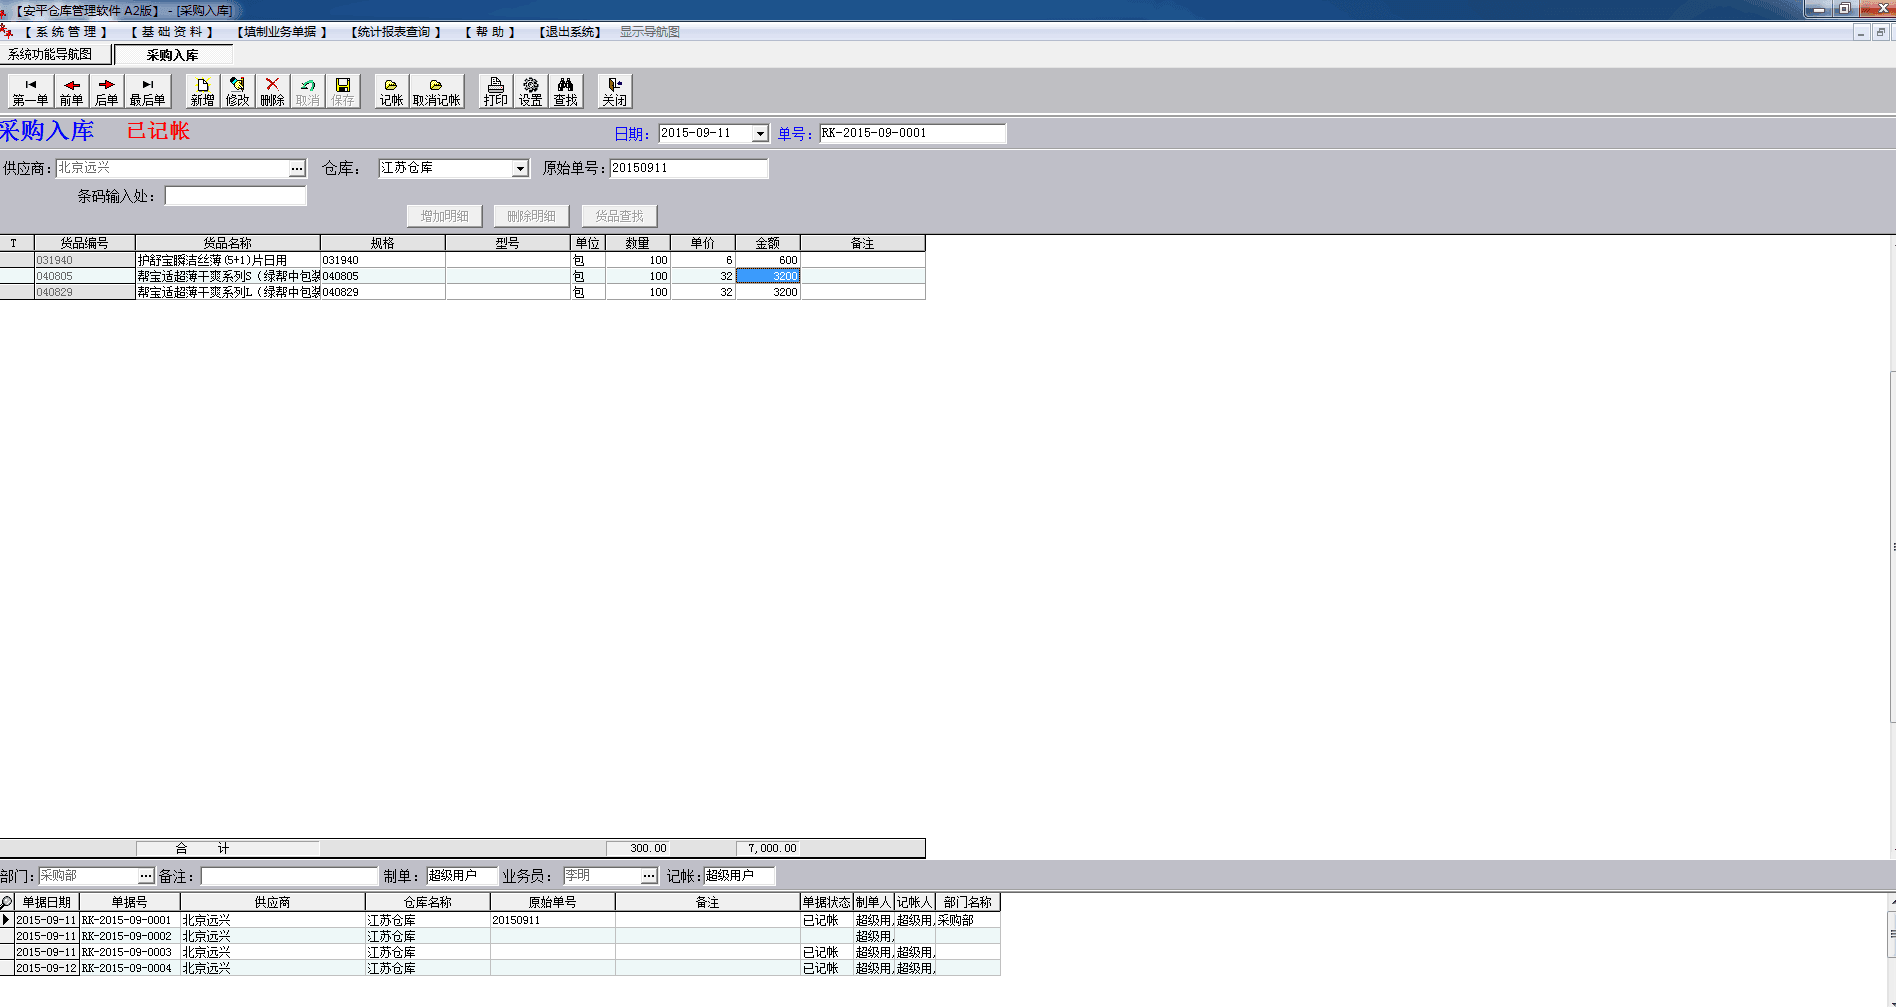Click the 保存 save toolbar icon
The width and height of the screenshot is (1896, 1007).
(x=342, y=91)
